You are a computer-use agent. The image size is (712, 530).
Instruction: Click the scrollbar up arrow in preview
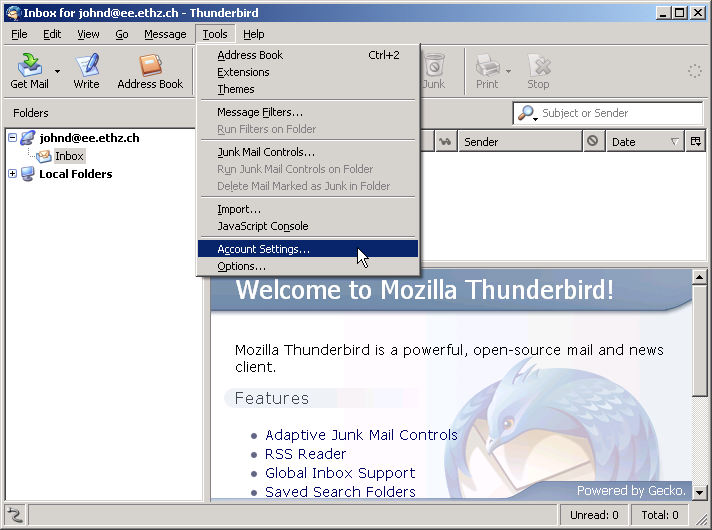tap(699, 277)
